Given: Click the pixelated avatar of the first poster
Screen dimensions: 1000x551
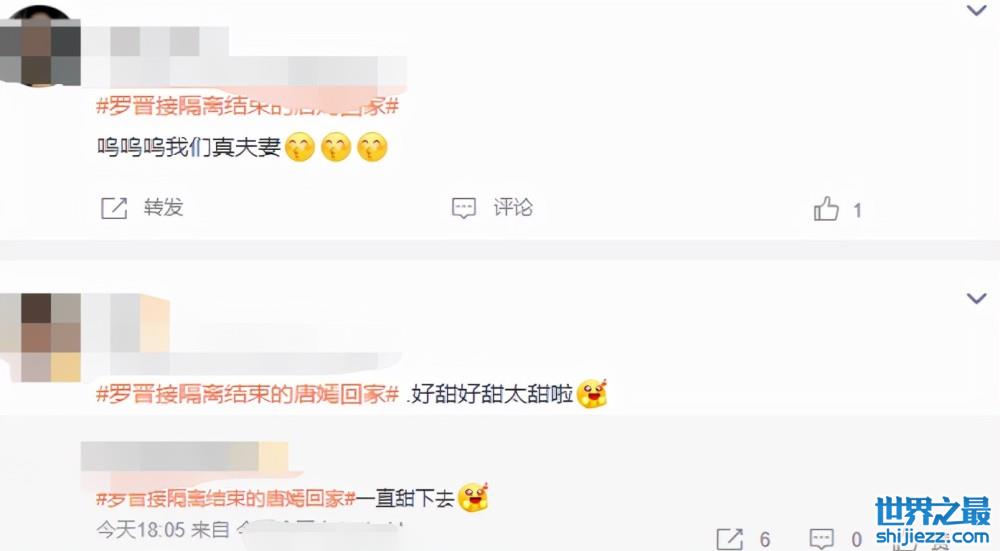Looking at the screenshot, I should [x=40, y=45].
